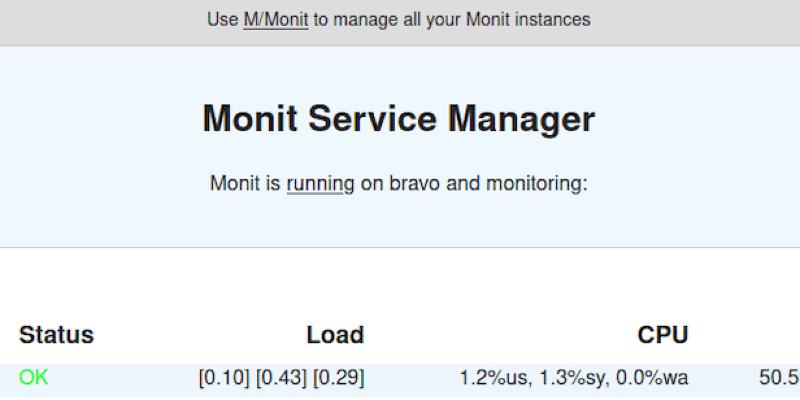Click the Status column header
Image resolution: width=800 pixels, height=400 pixels.
tap(56, 335)
